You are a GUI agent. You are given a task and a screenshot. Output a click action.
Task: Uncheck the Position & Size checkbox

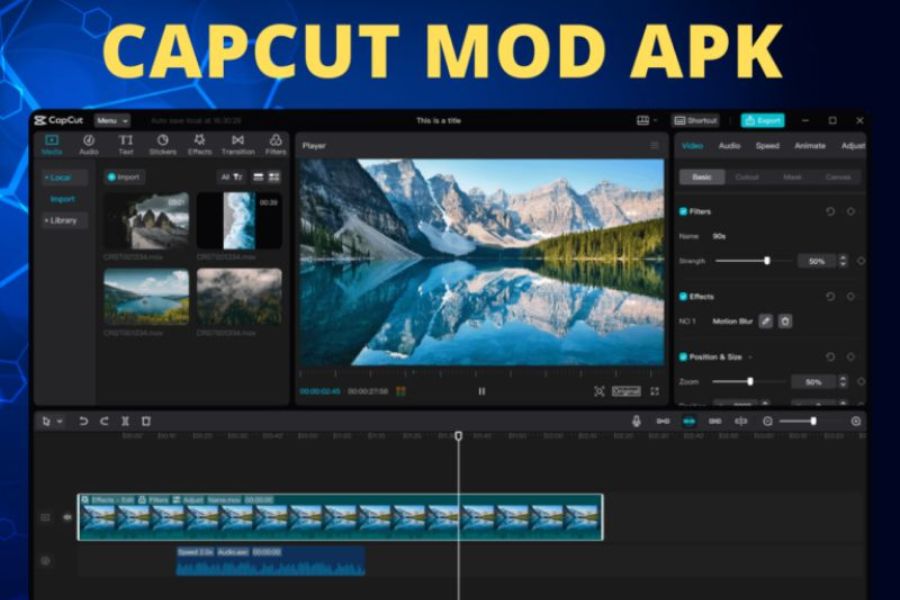coord(683,357)
